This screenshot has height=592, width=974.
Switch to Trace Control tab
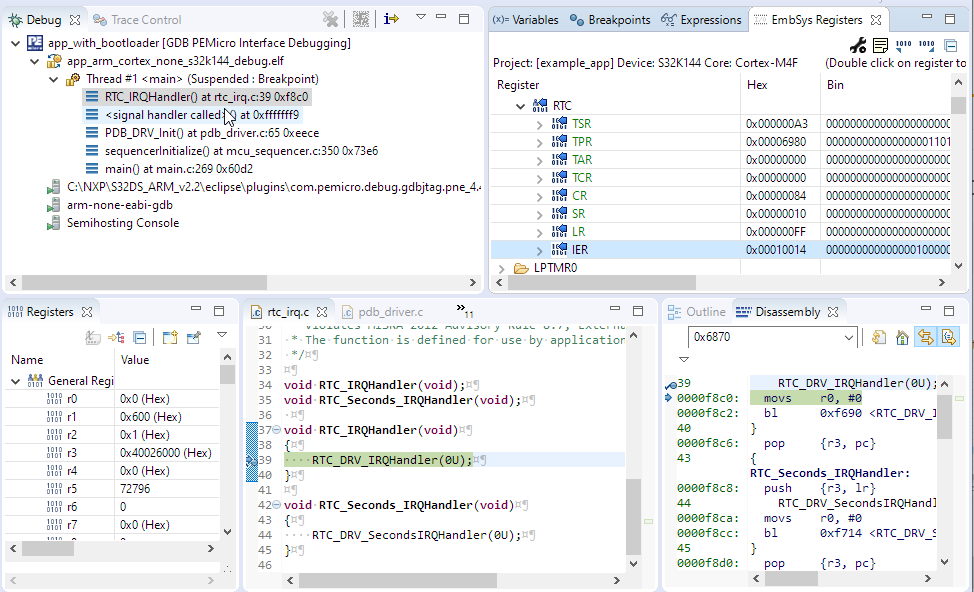137,20
